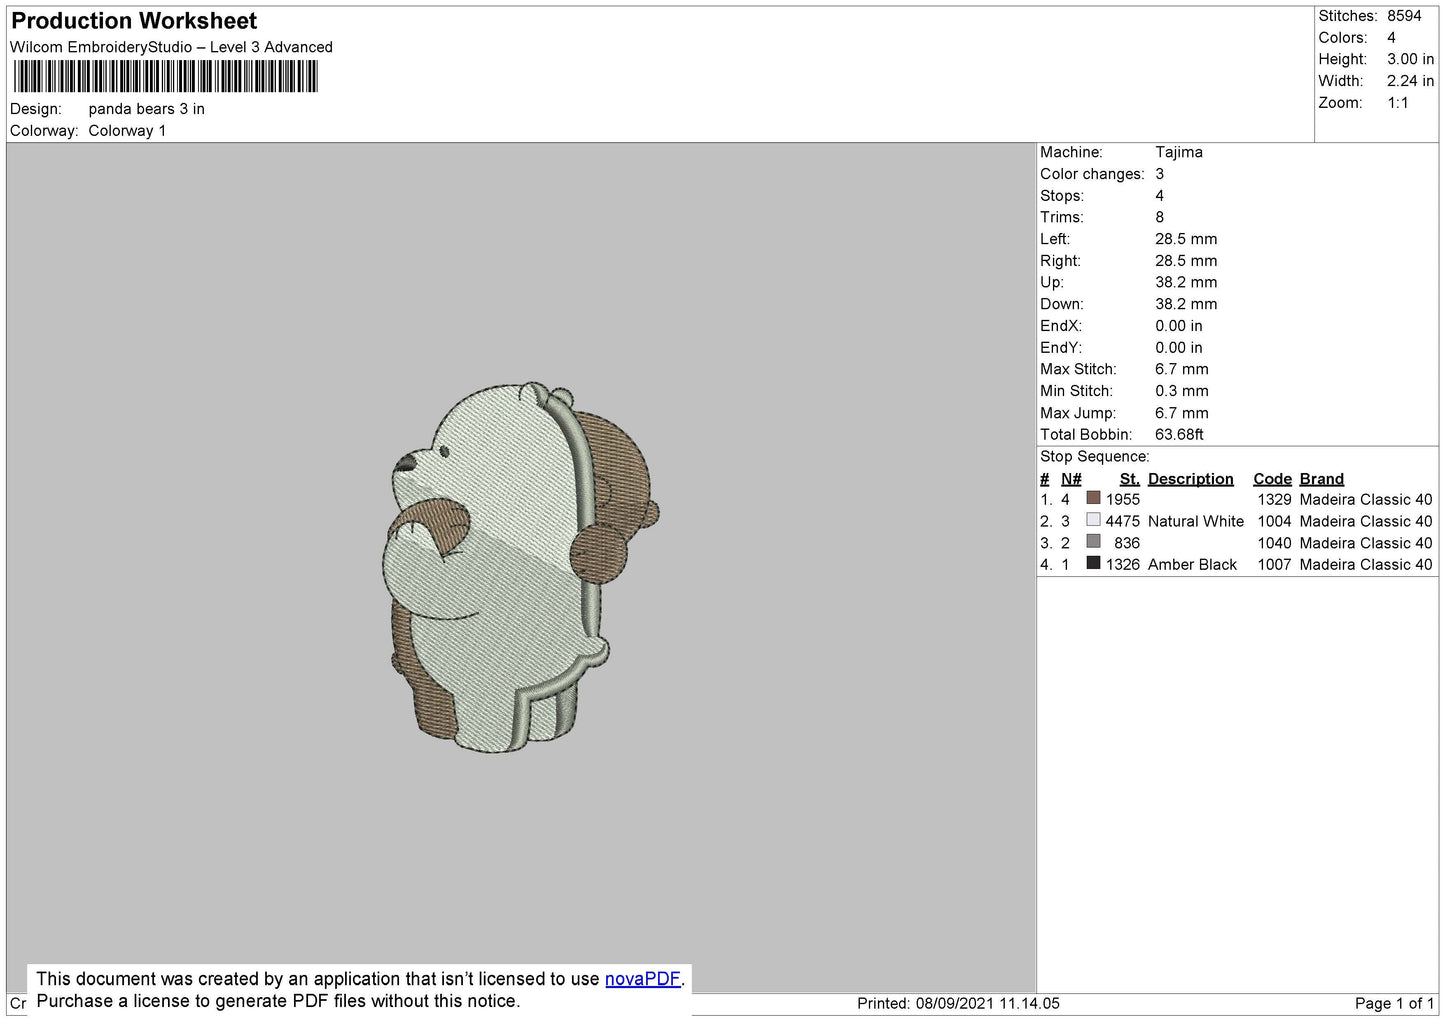Click thread code 1329
The width and height of the screenshot is (1445, 1021).
[1274, 500]
